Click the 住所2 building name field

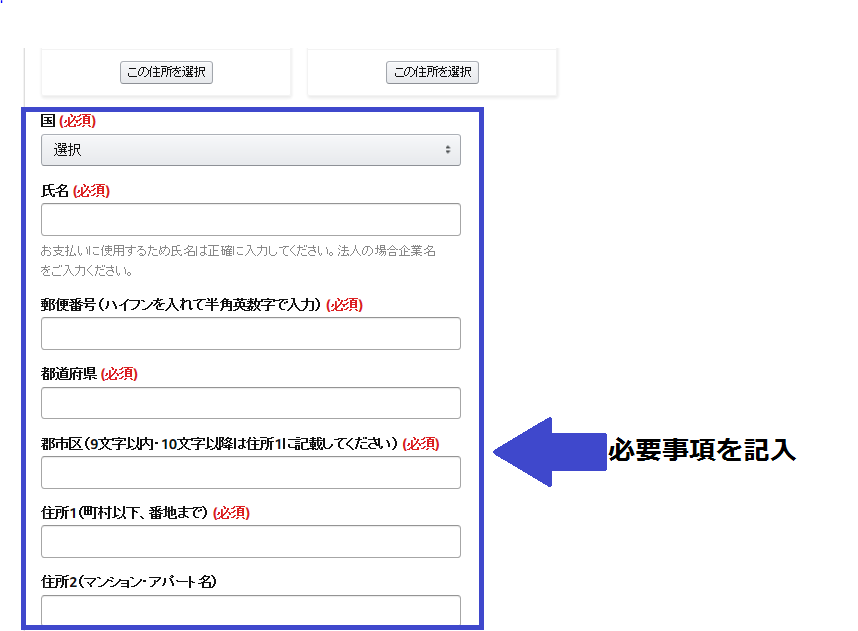250,608
